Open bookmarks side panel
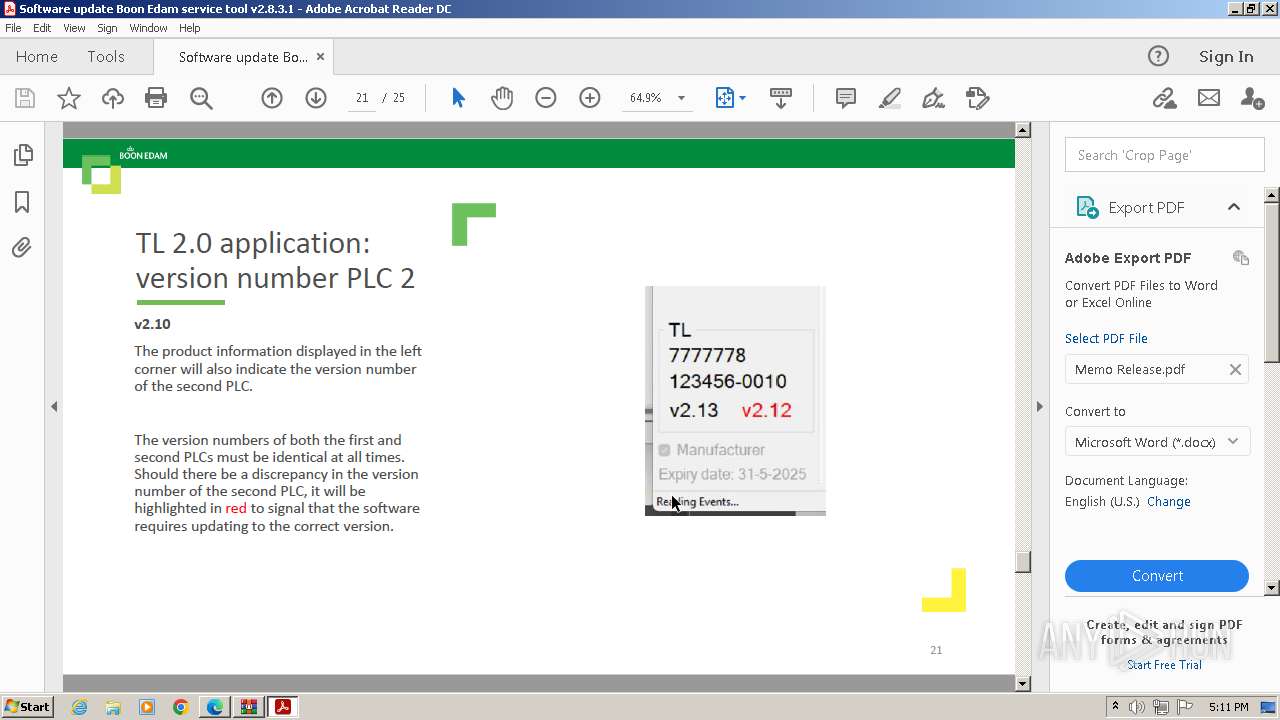 (x=22, y=202)
